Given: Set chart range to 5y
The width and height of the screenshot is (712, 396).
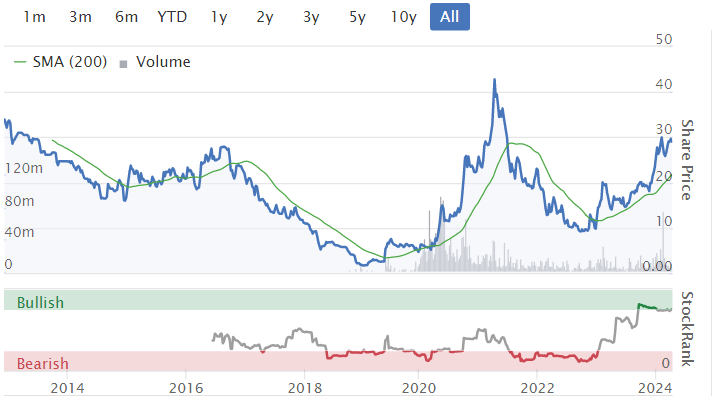Looking at the screenshot, I should (x=357, y=17).
